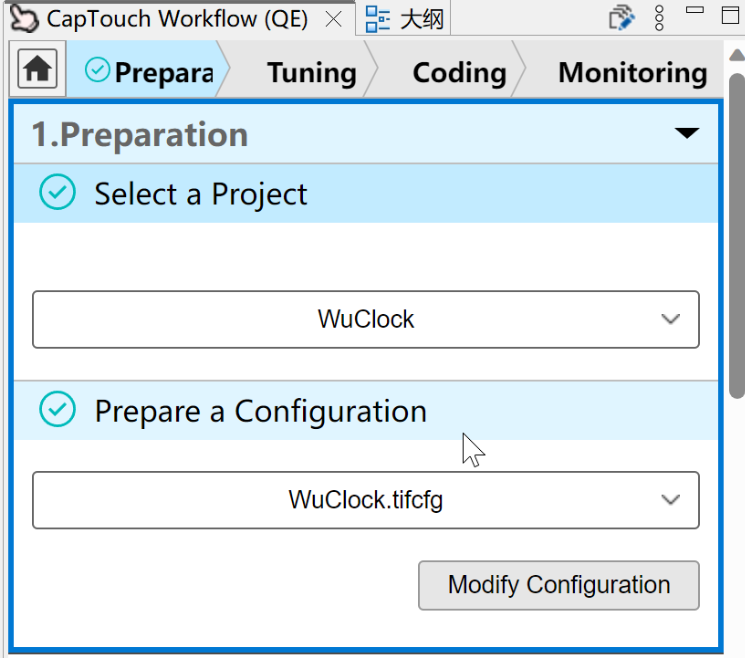The width and height of the screenshot is (745, 658).
Task: Click the edit icon in the view toolbar
Action: coord(622,18)
